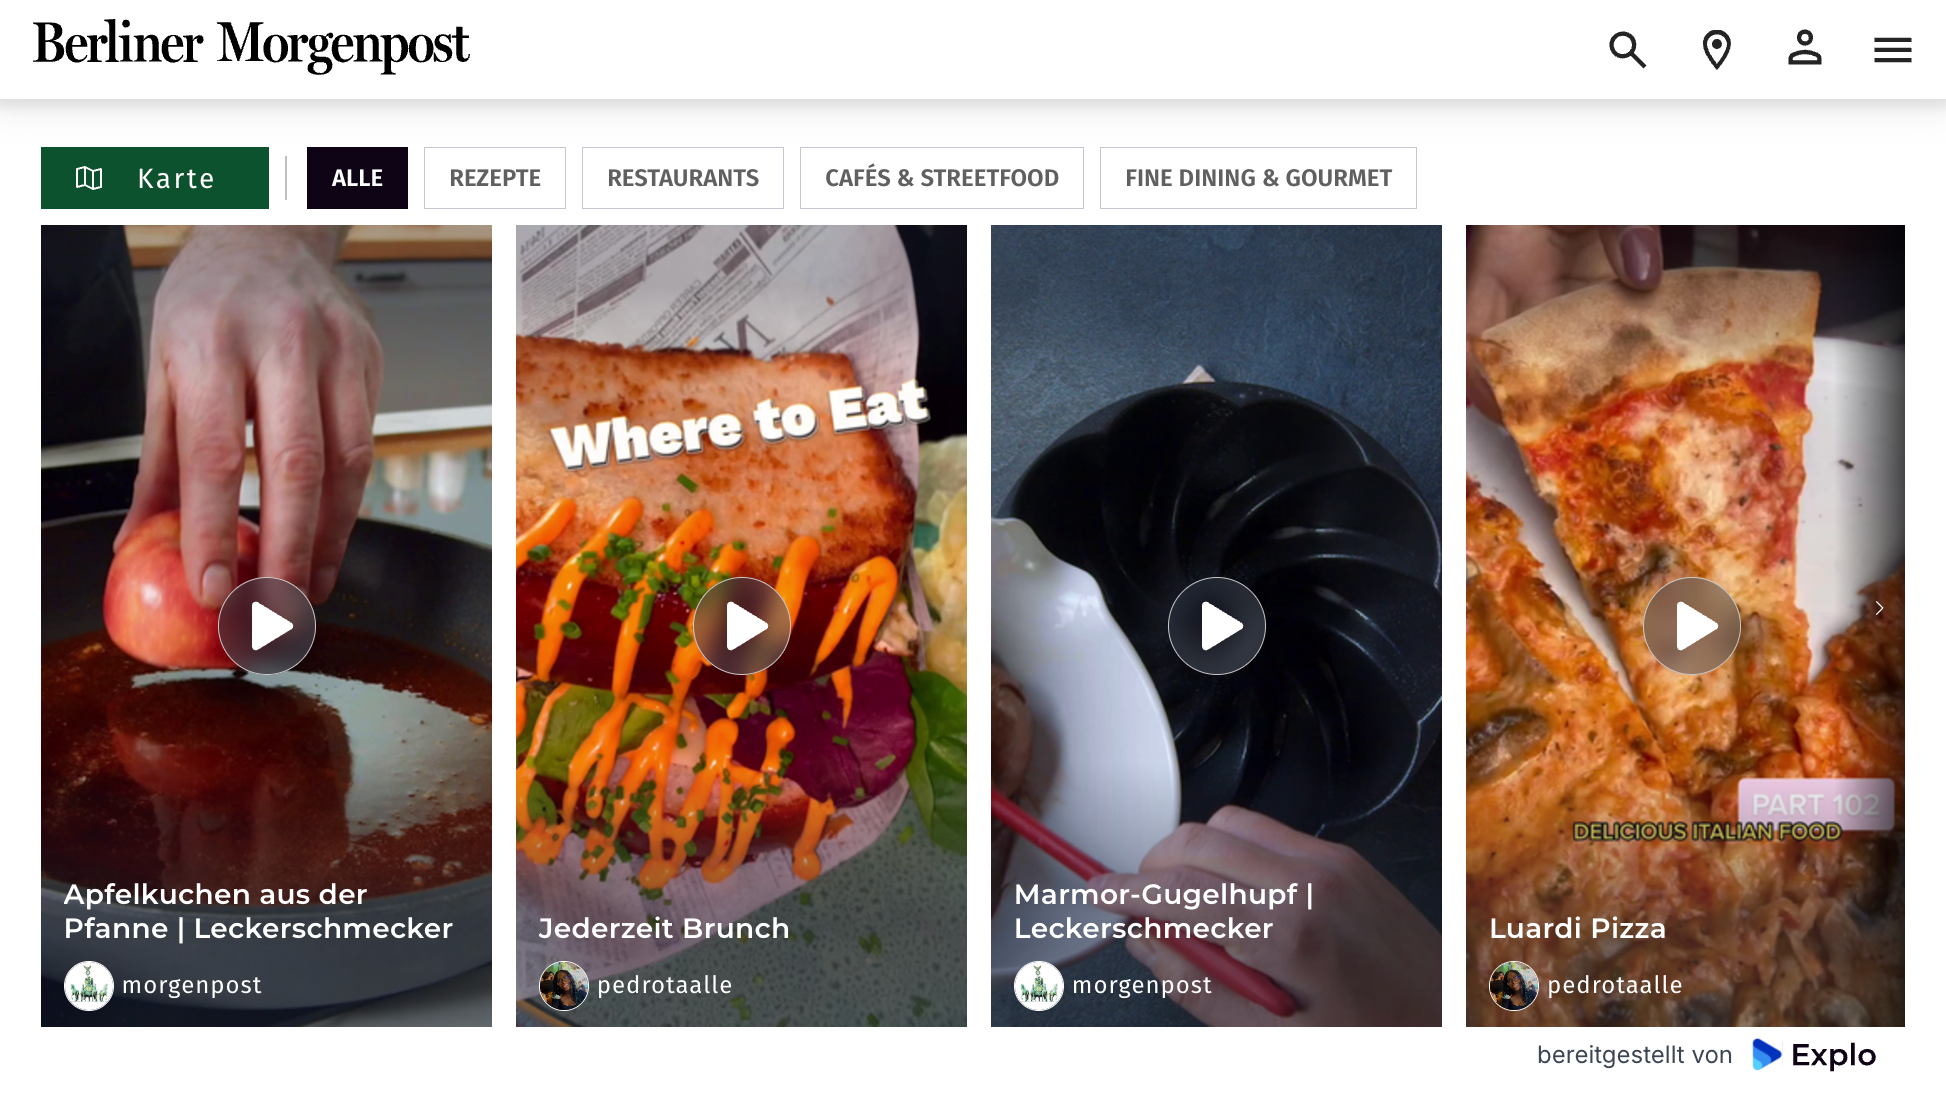Open the search magnifier icon
The height and width of the screenshot is (1099, 1946).
(1627, 49)
